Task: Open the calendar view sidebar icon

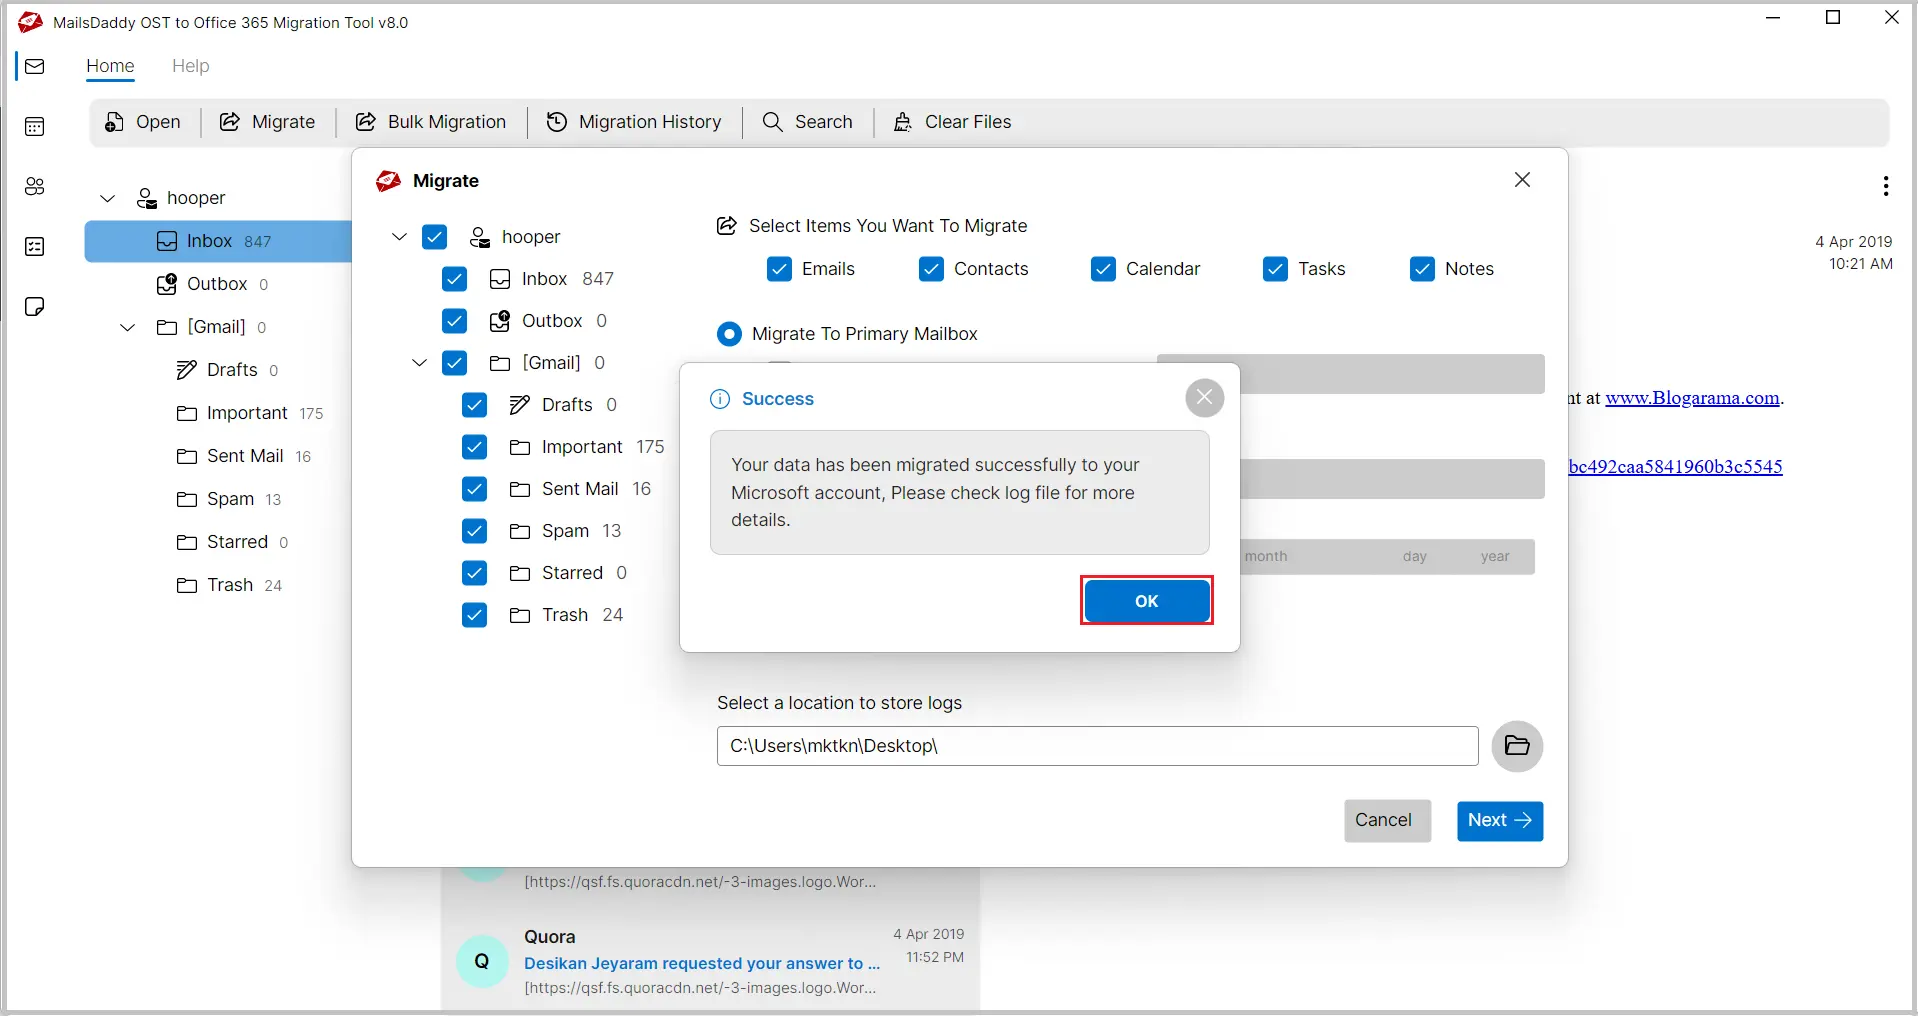Action: pyautogui.click(x=35, y=127)
